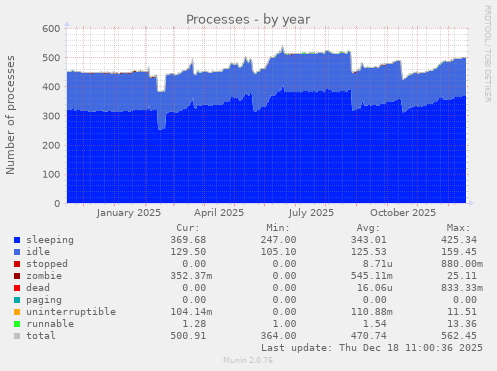Click the idle legend color swatch
The height and width of the screenshot is (371, 497).
coord(17,252)
